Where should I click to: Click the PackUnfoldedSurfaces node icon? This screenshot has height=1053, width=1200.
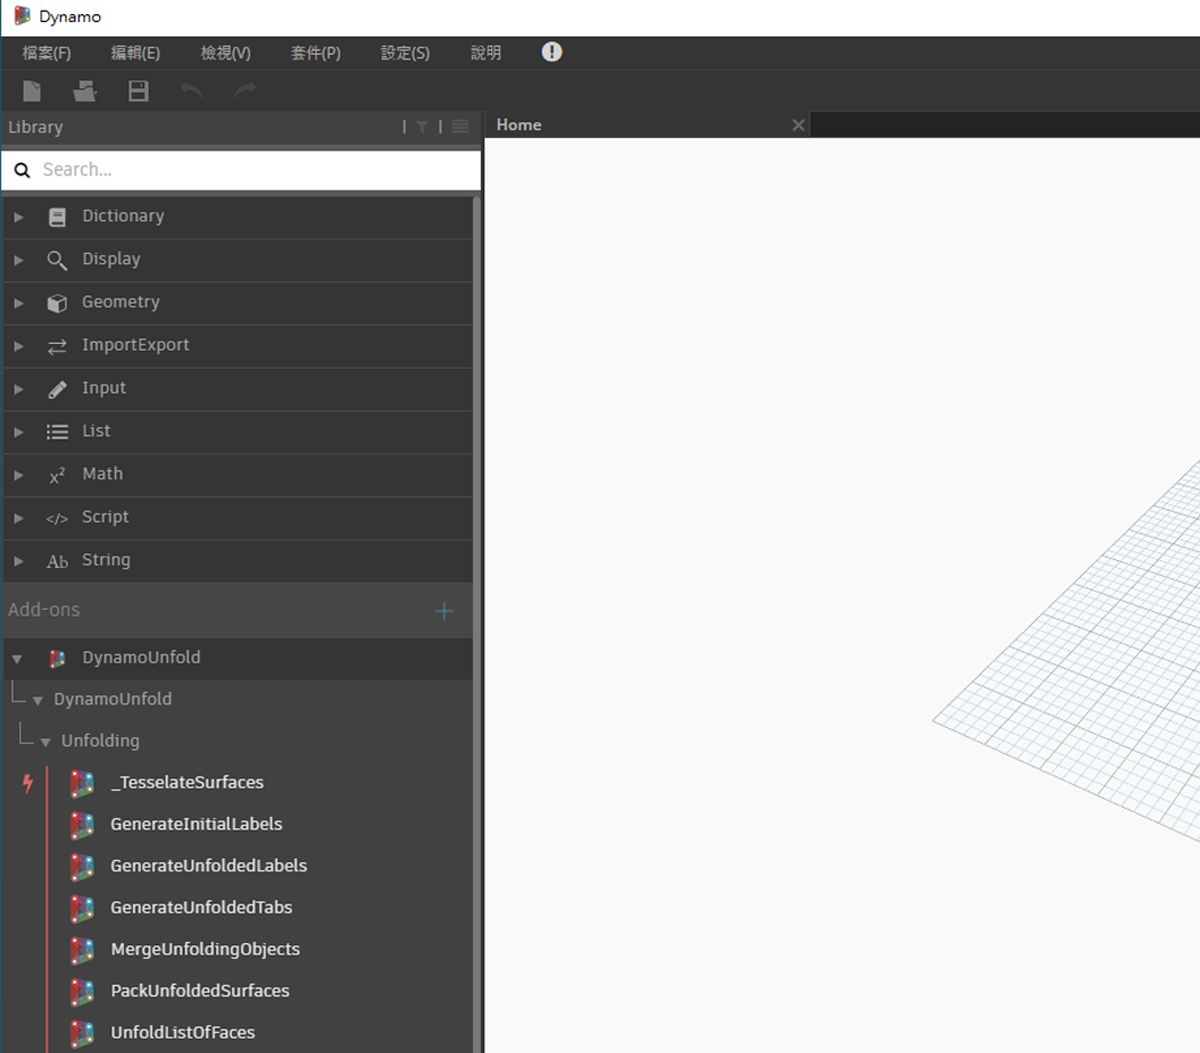(x=82, y=991)
